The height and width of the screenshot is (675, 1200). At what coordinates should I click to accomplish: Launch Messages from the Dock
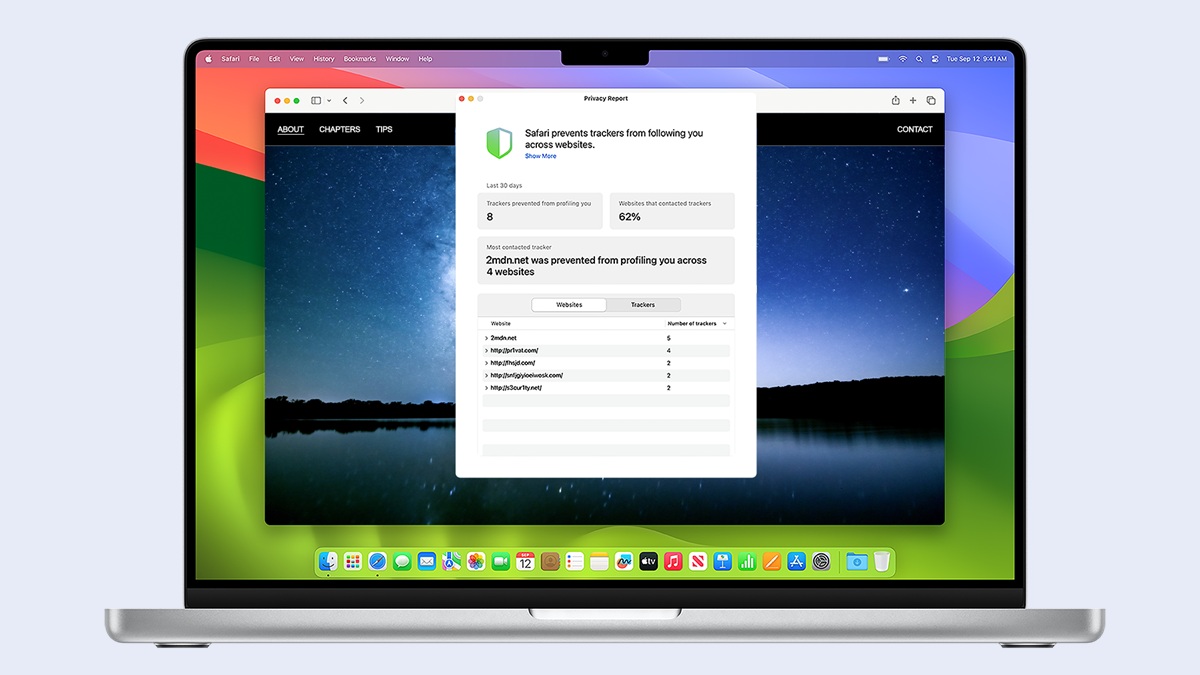[x=402, y=561]
